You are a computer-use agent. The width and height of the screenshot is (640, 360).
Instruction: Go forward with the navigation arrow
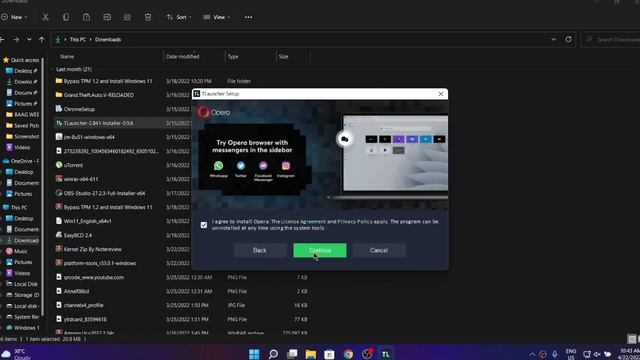pos(16,40)
